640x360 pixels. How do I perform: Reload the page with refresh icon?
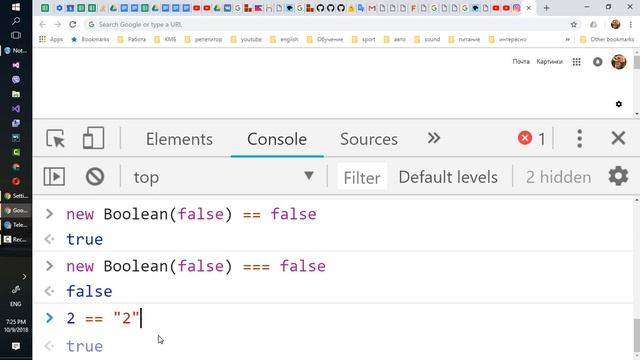pyautogui.click(x=73, y=24)
